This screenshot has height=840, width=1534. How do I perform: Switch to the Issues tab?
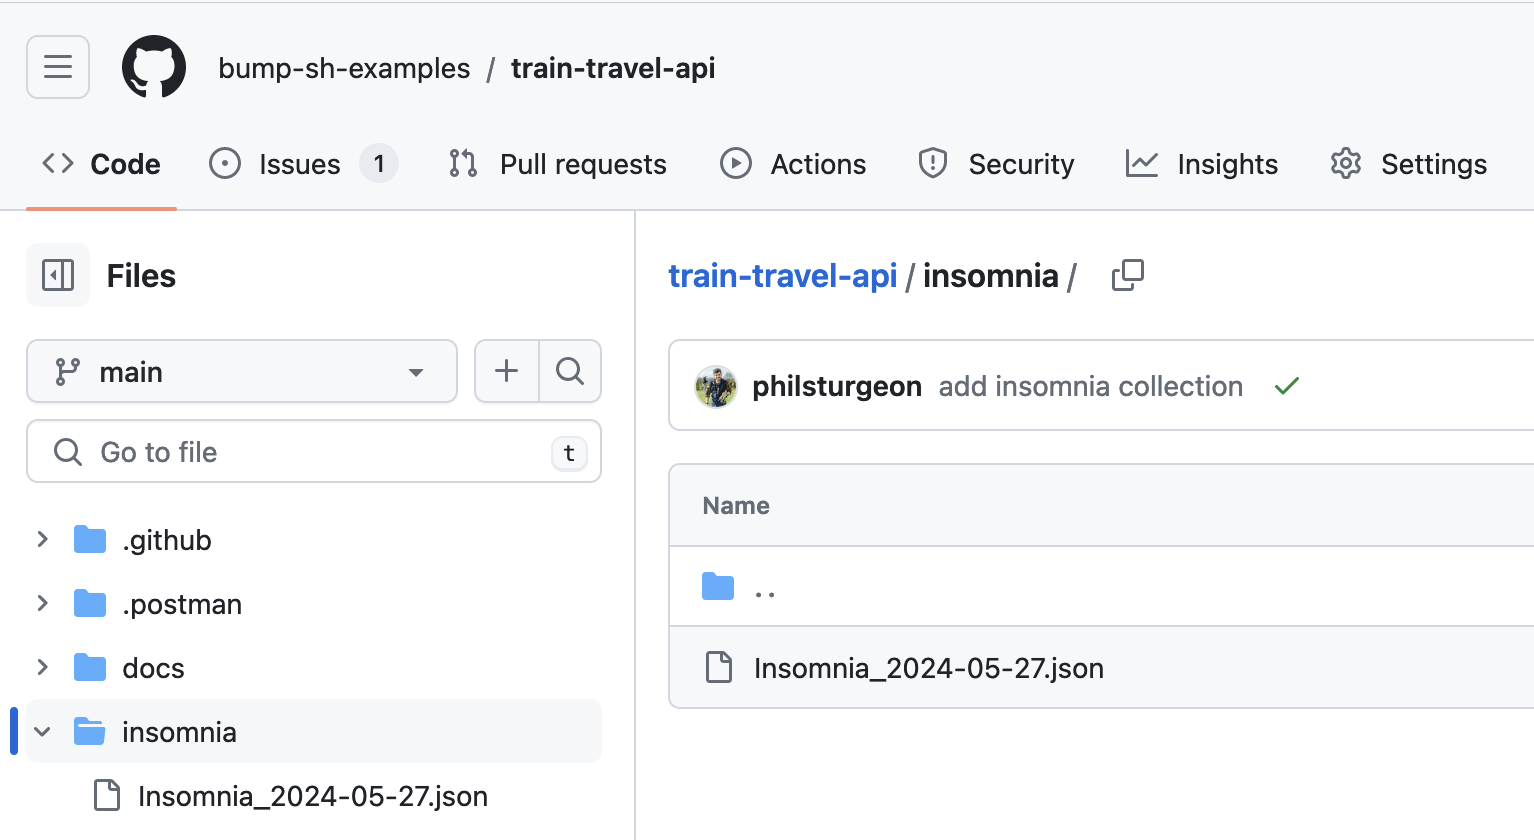tap(300, 164)
